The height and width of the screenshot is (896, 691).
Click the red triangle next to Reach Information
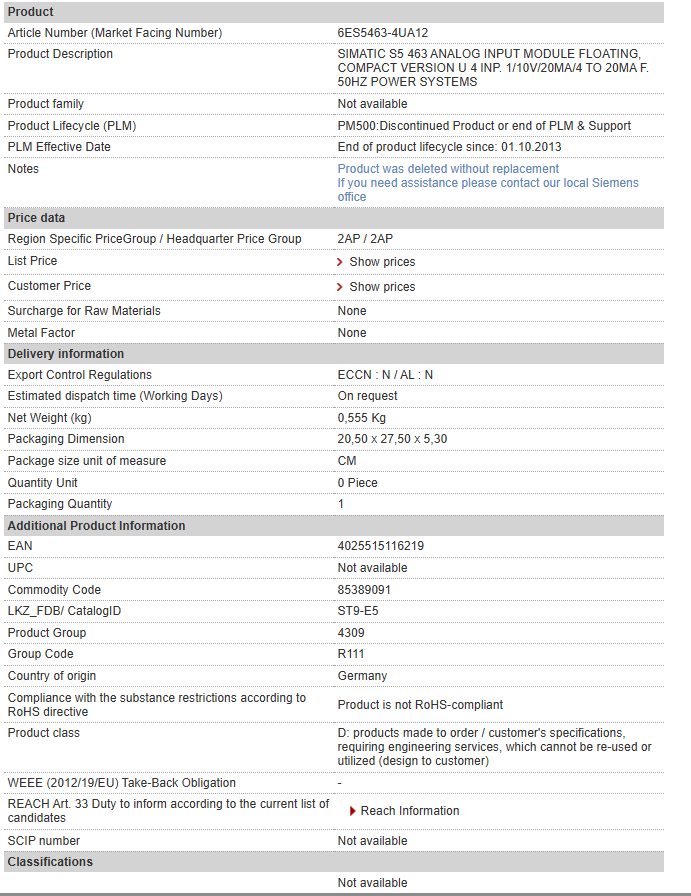point(353,811)
